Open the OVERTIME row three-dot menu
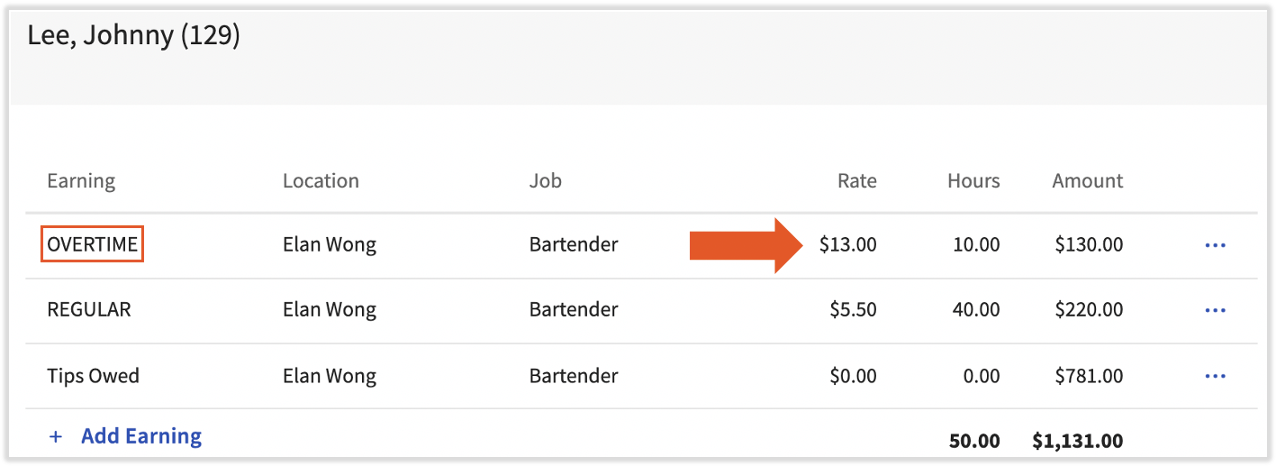 (1215, 245)
